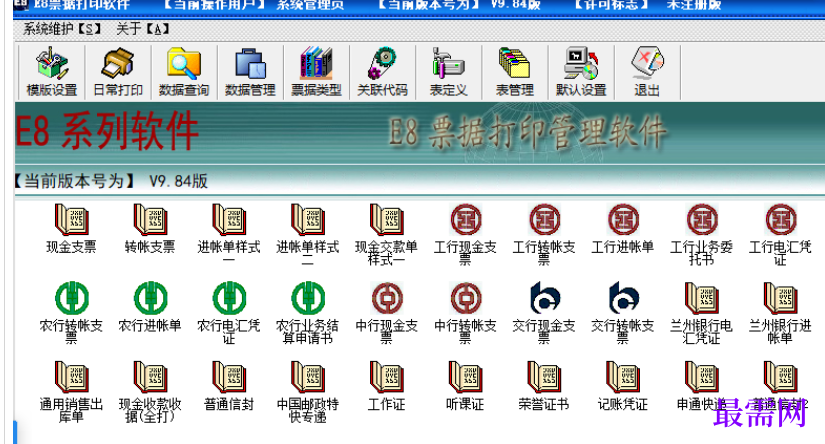
Task: Open 数据查询 search tool
Action: (x=184, y=72)
